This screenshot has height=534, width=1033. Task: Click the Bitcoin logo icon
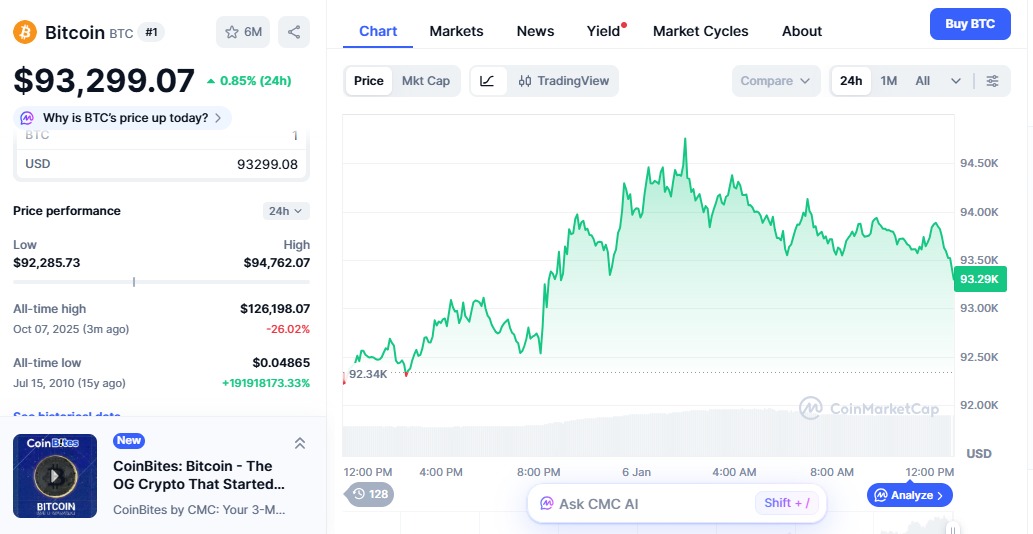click(25, 32)
